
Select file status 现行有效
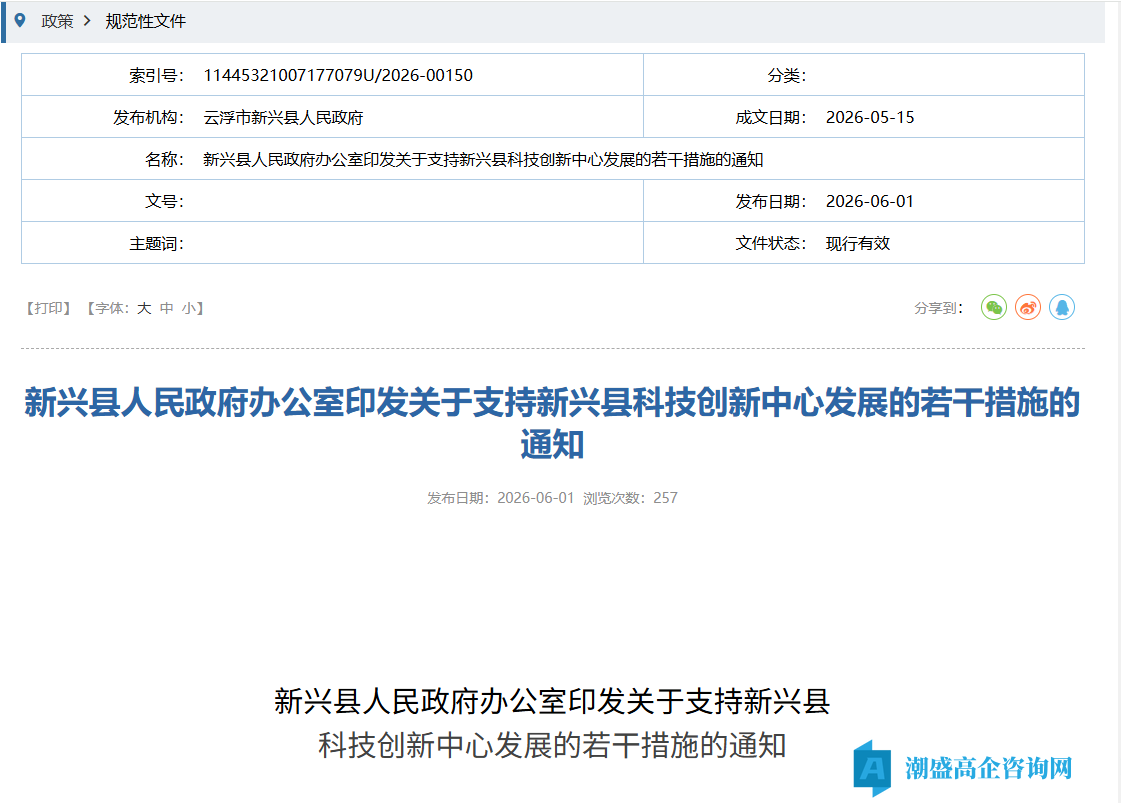[x=858, y=244]
